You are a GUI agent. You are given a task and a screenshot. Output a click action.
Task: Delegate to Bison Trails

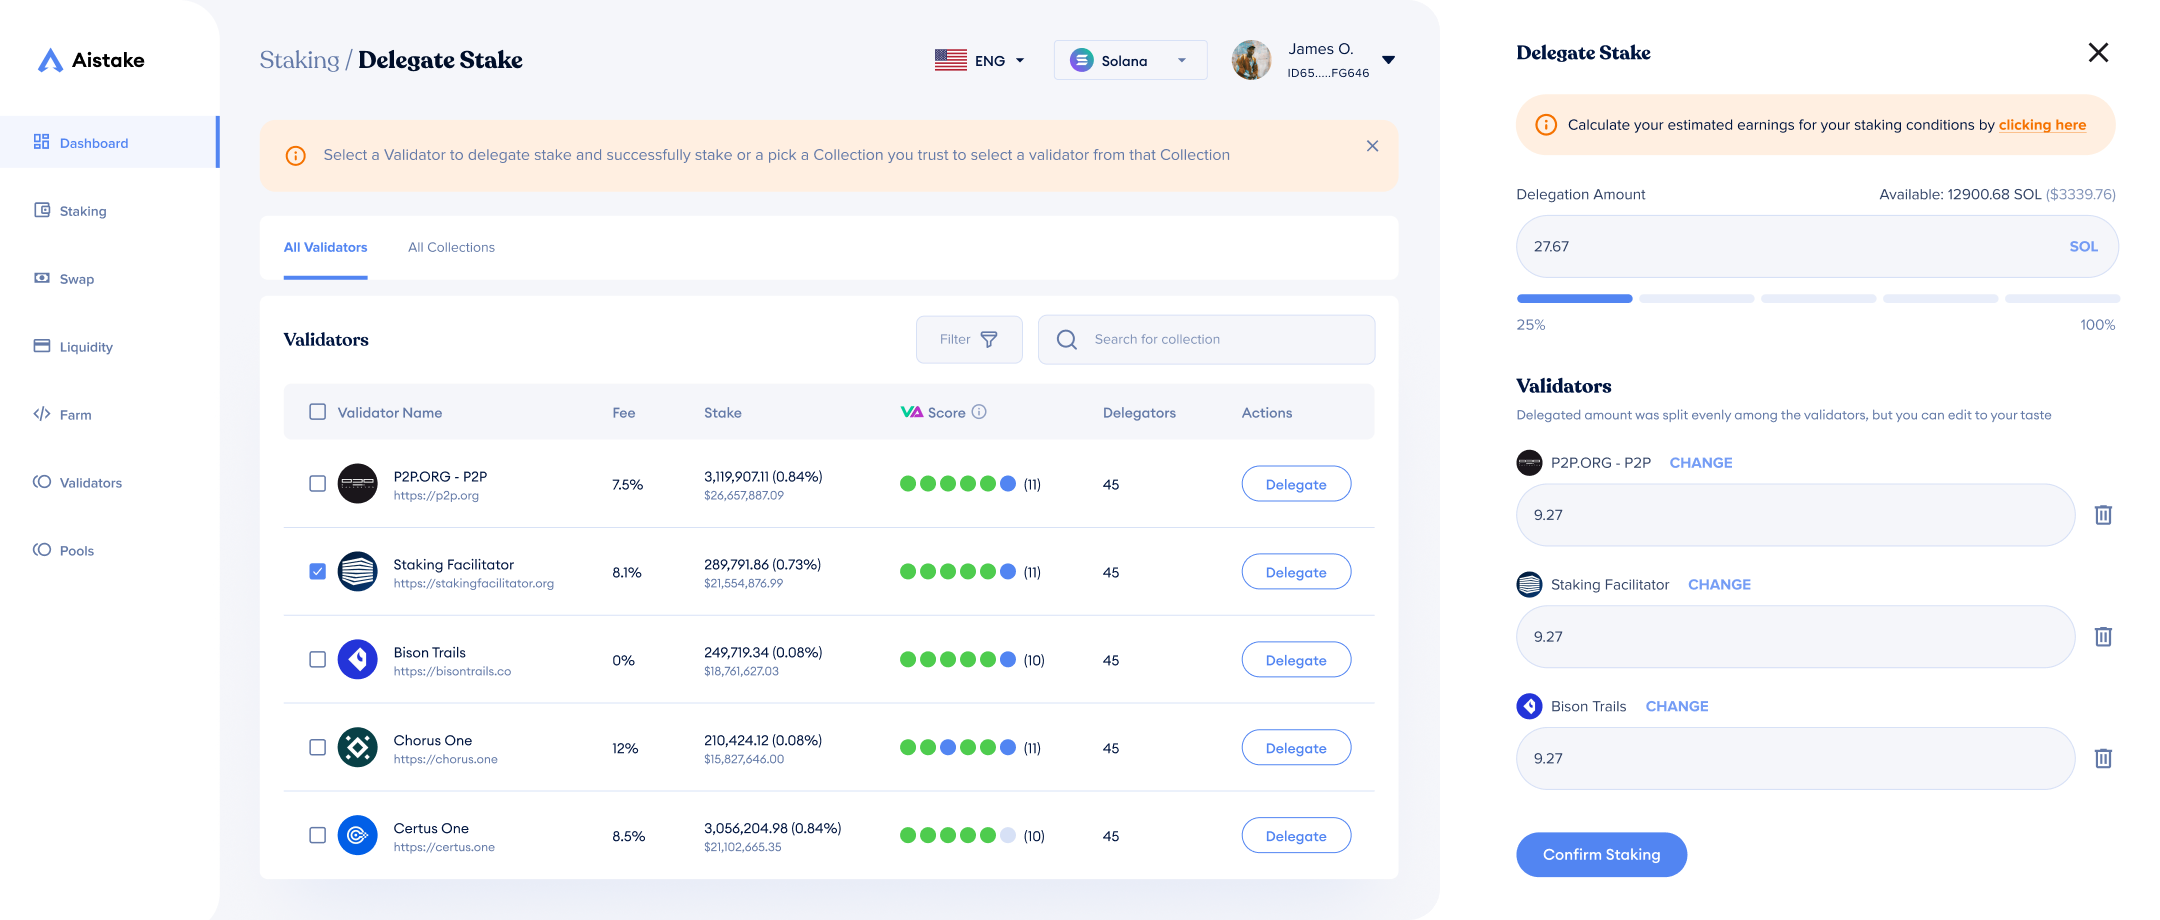[1296, 660]
